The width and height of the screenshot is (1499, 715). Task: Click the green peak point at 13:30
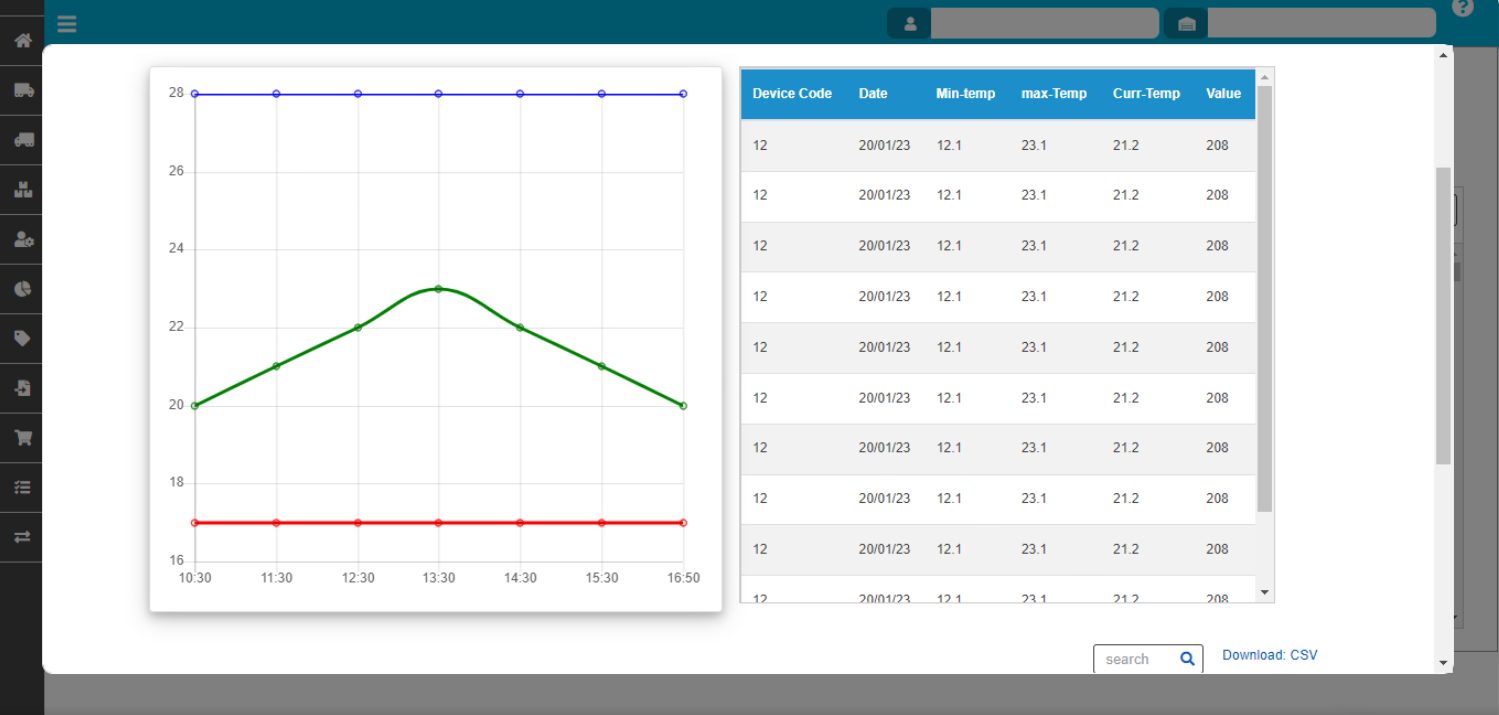pos(438,289)
